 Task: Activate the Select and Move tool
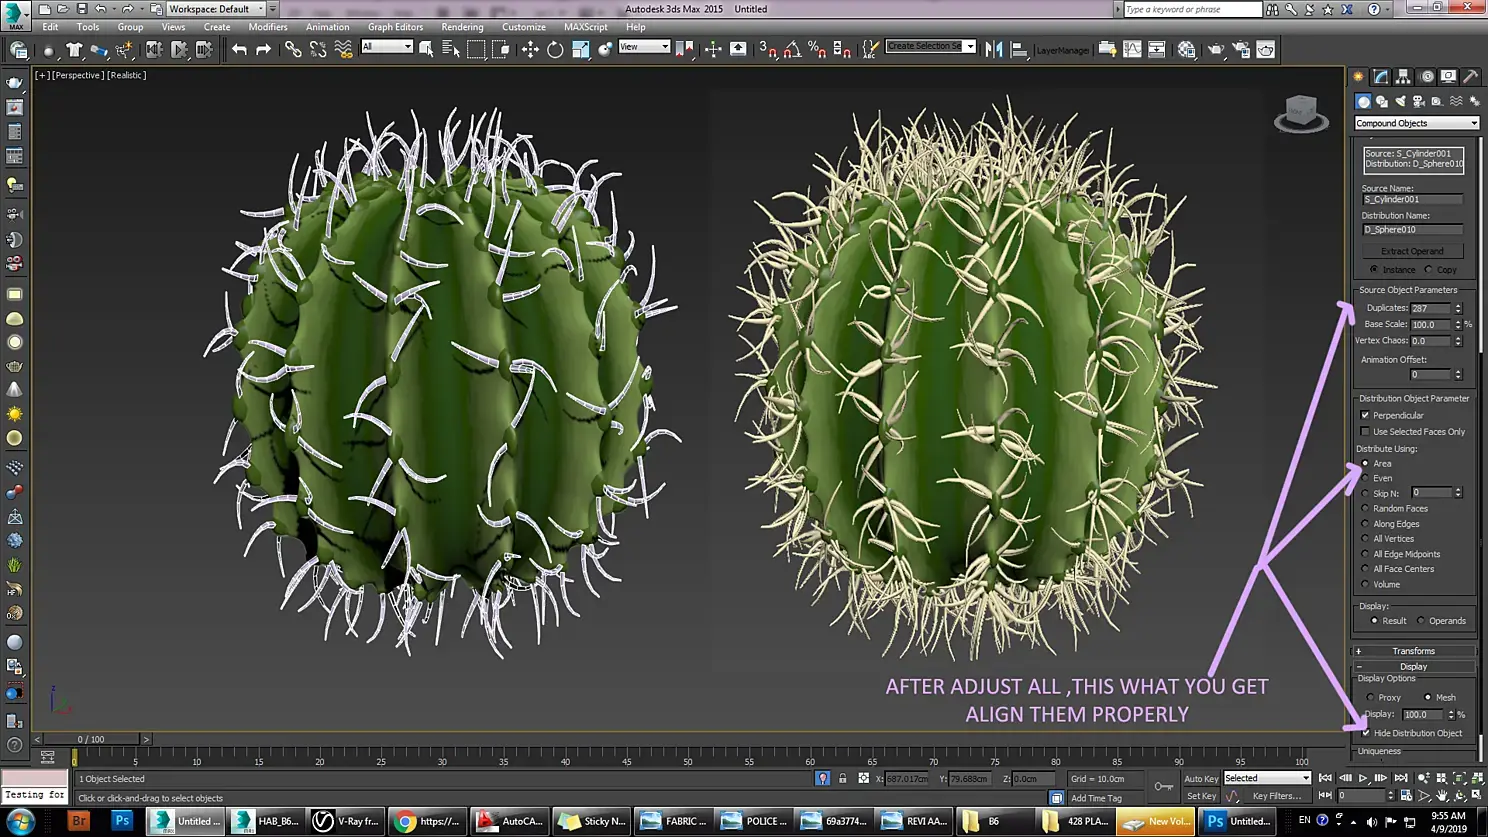tap(530, 49)
